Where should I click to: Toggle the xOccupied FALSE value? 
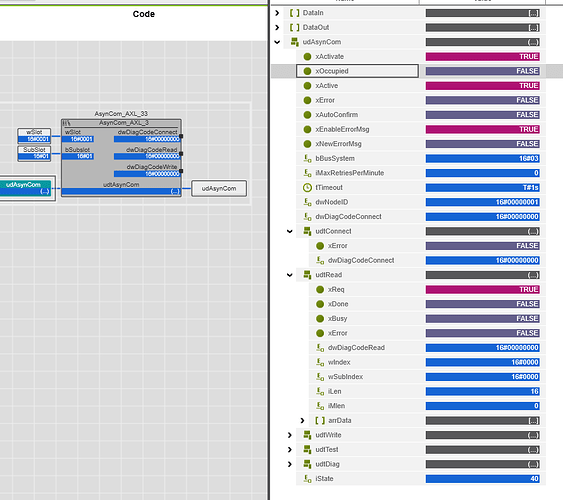483,71
